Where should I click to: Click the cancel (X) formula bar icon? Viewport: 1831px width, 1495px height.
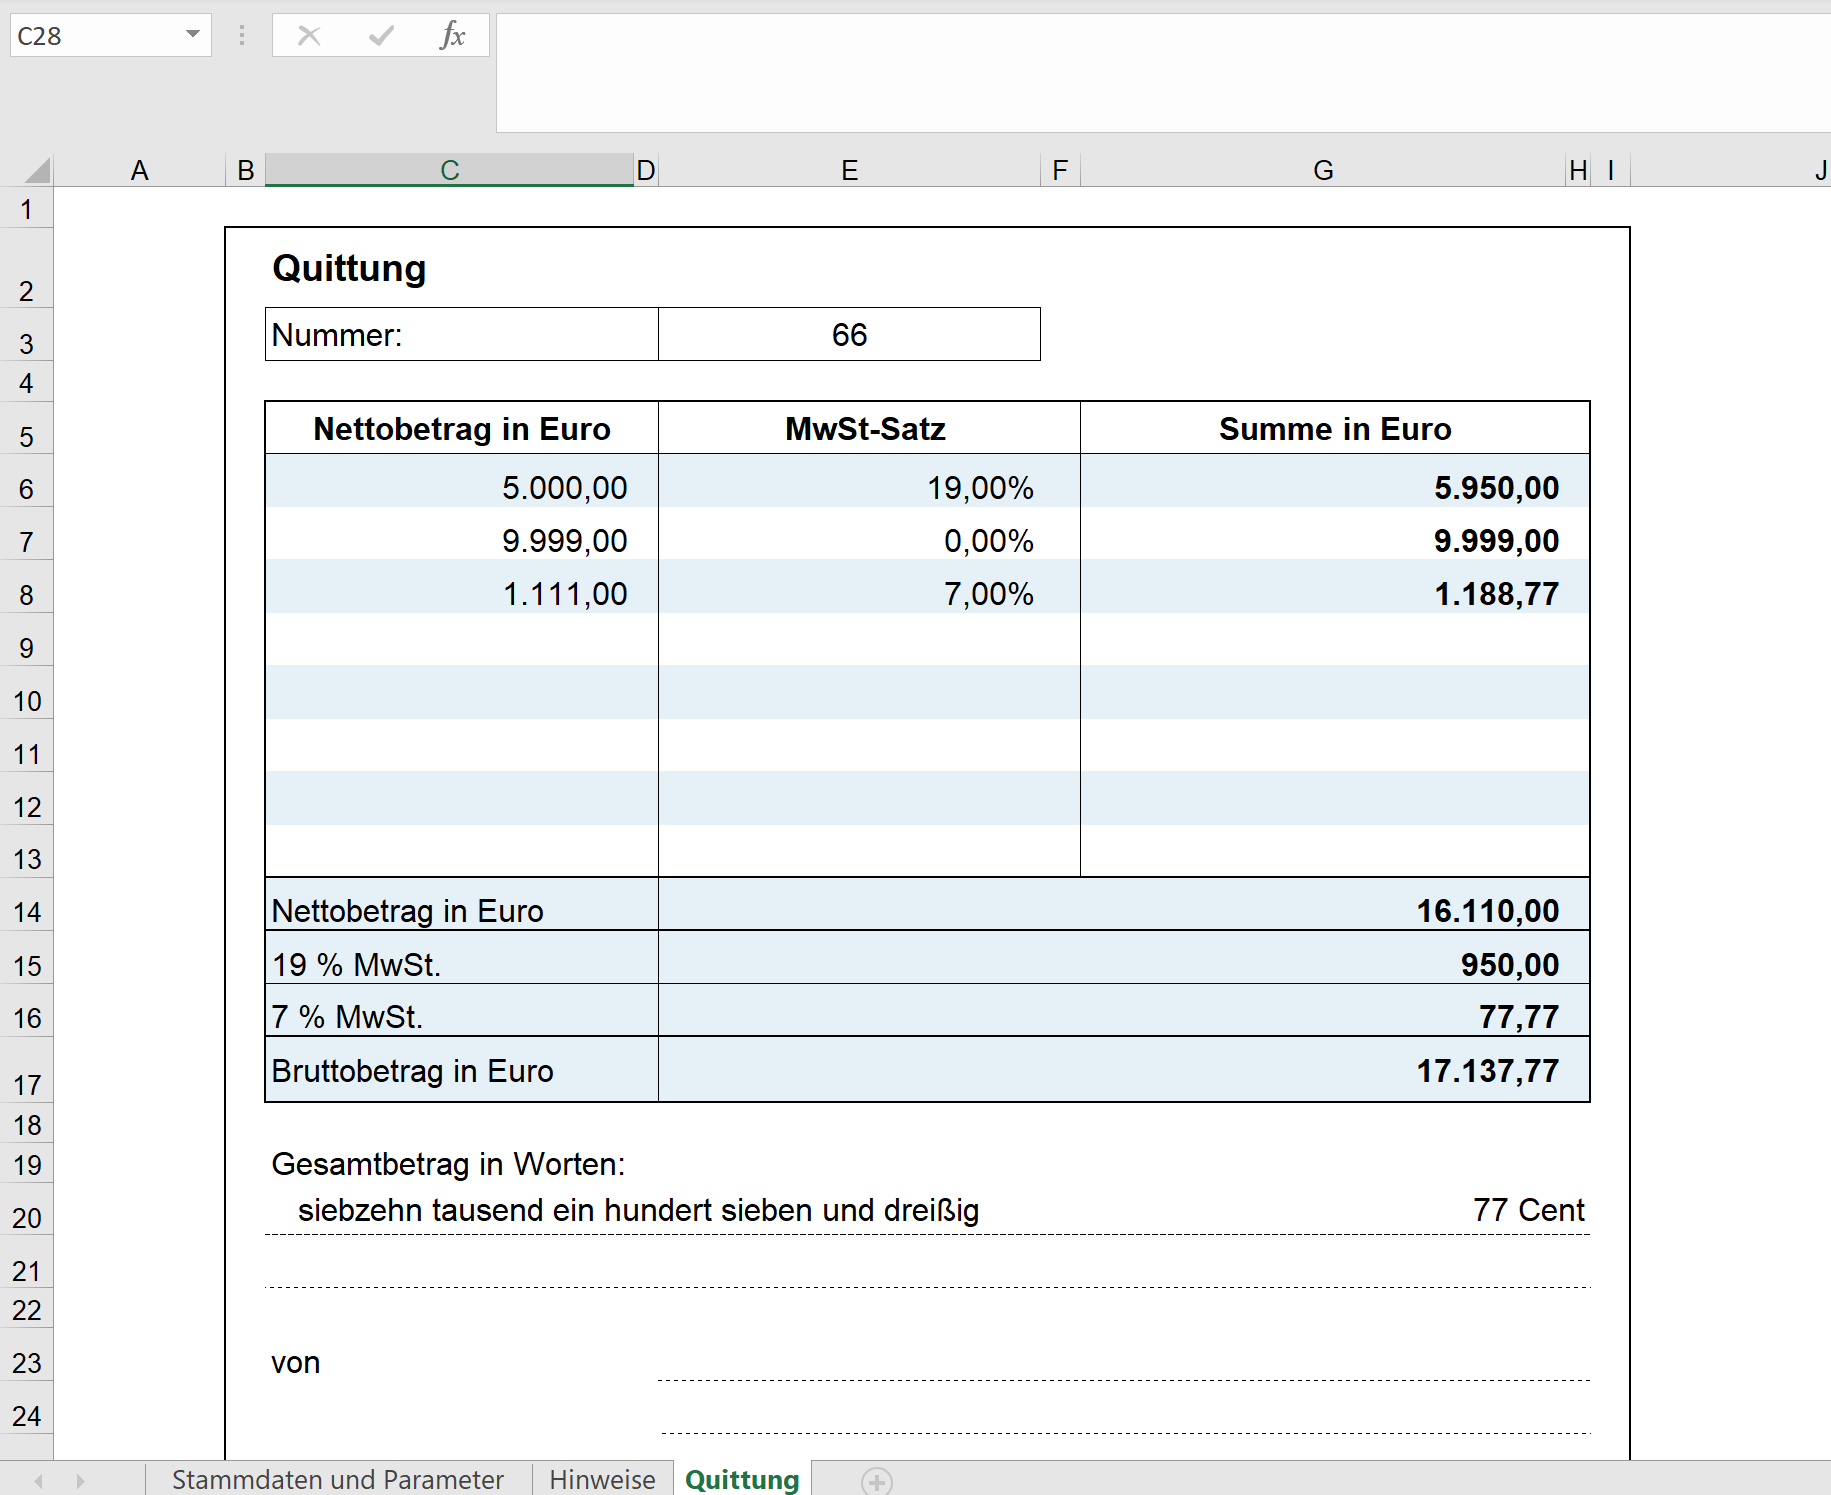point(309,36)
